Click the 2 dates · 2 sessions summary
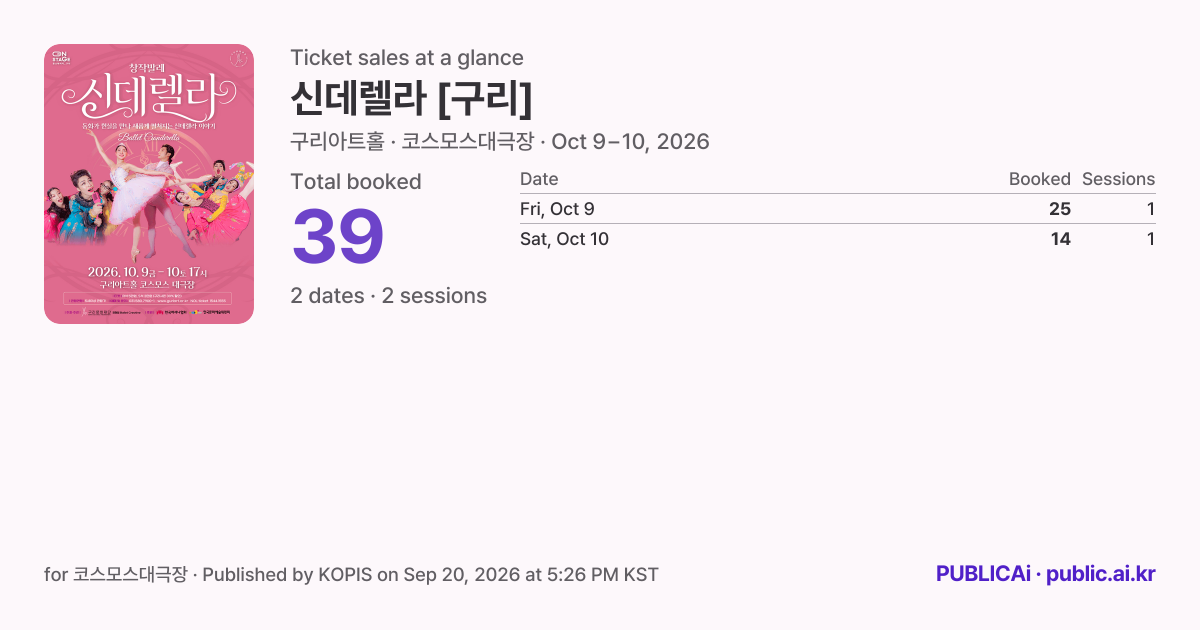1200x630 pixels. (x=389, y=296)
